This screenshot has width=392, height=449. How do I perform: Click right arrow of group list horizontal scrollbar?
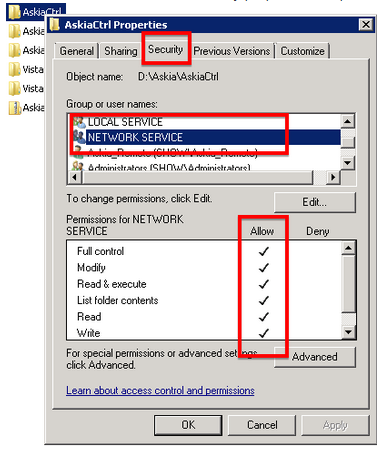pos(333,177)
